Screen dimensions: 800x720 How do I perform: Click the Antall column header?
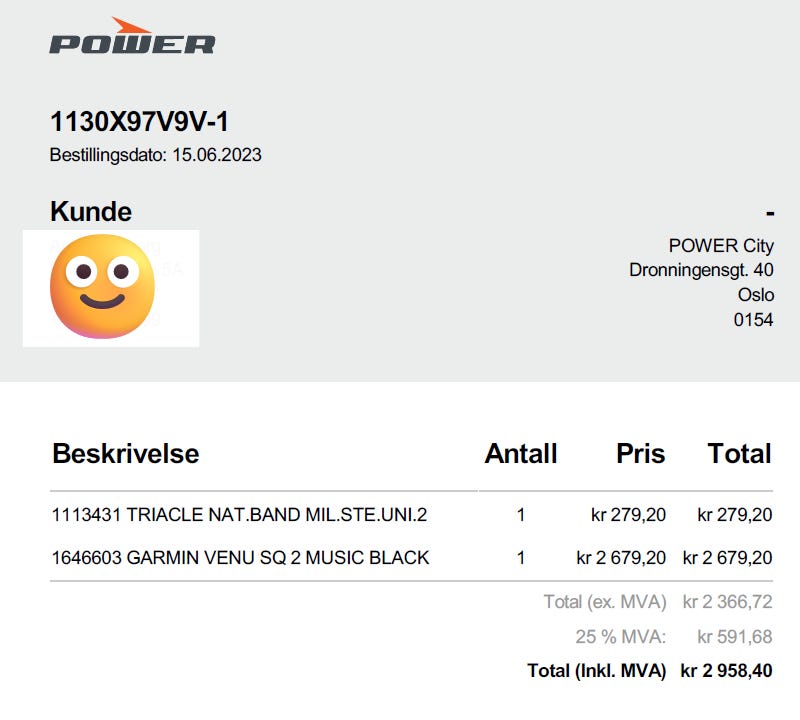point(520,453)
